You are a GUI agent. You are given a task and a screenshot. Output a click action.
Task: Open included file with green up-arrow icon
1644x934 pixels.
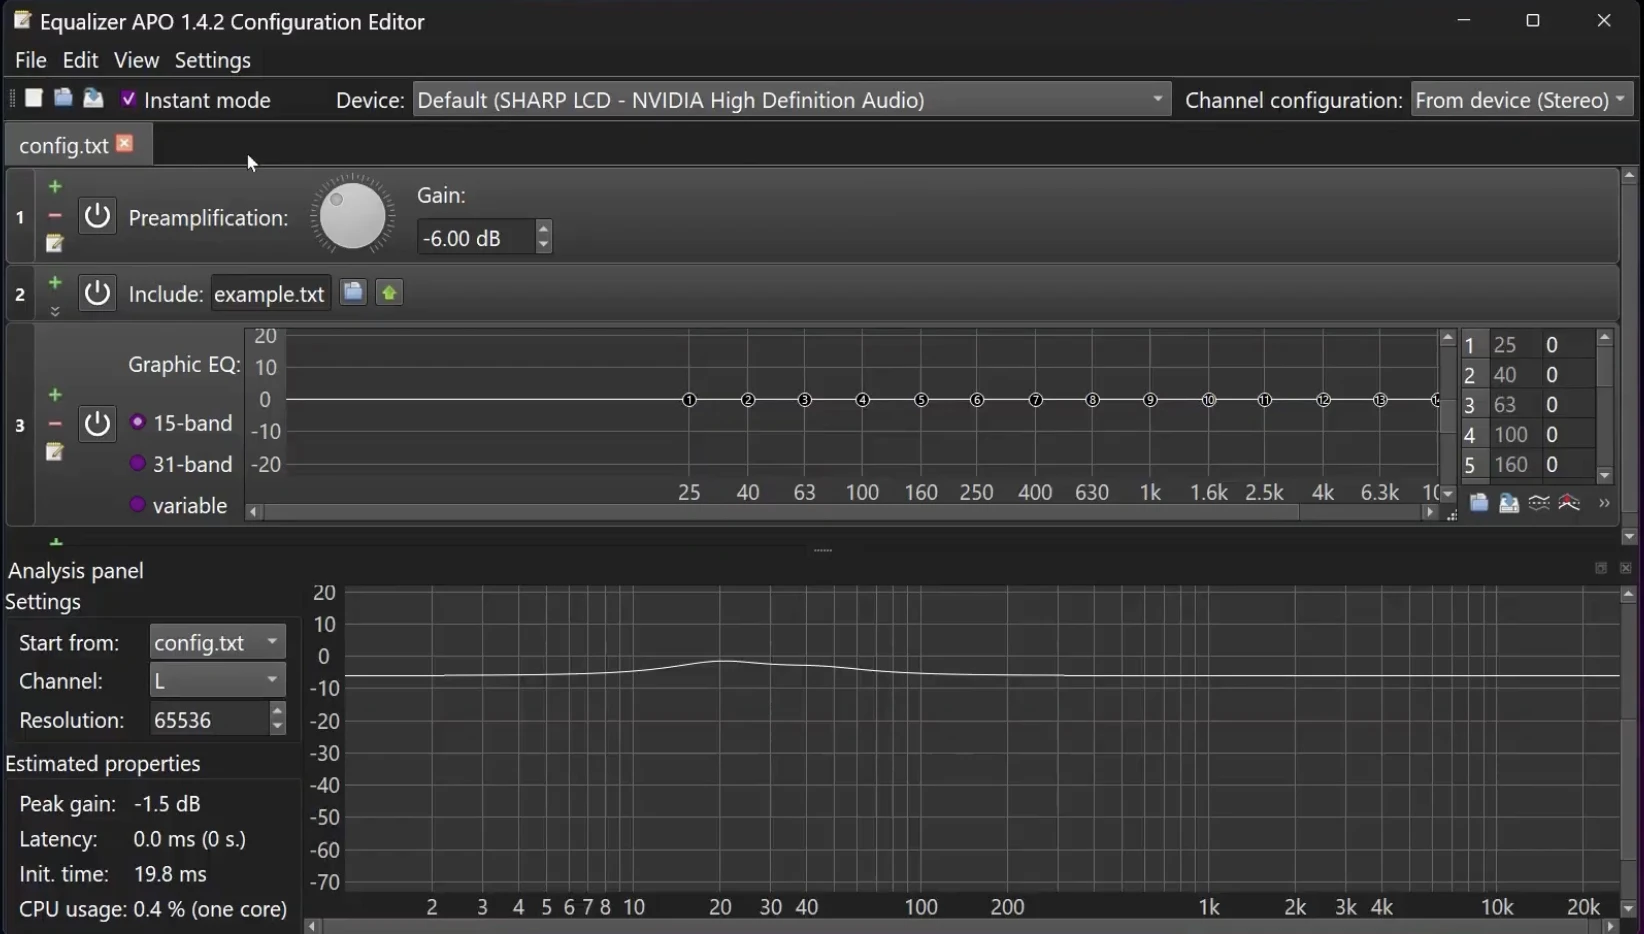pyautogui.click(x=390, y=293)
